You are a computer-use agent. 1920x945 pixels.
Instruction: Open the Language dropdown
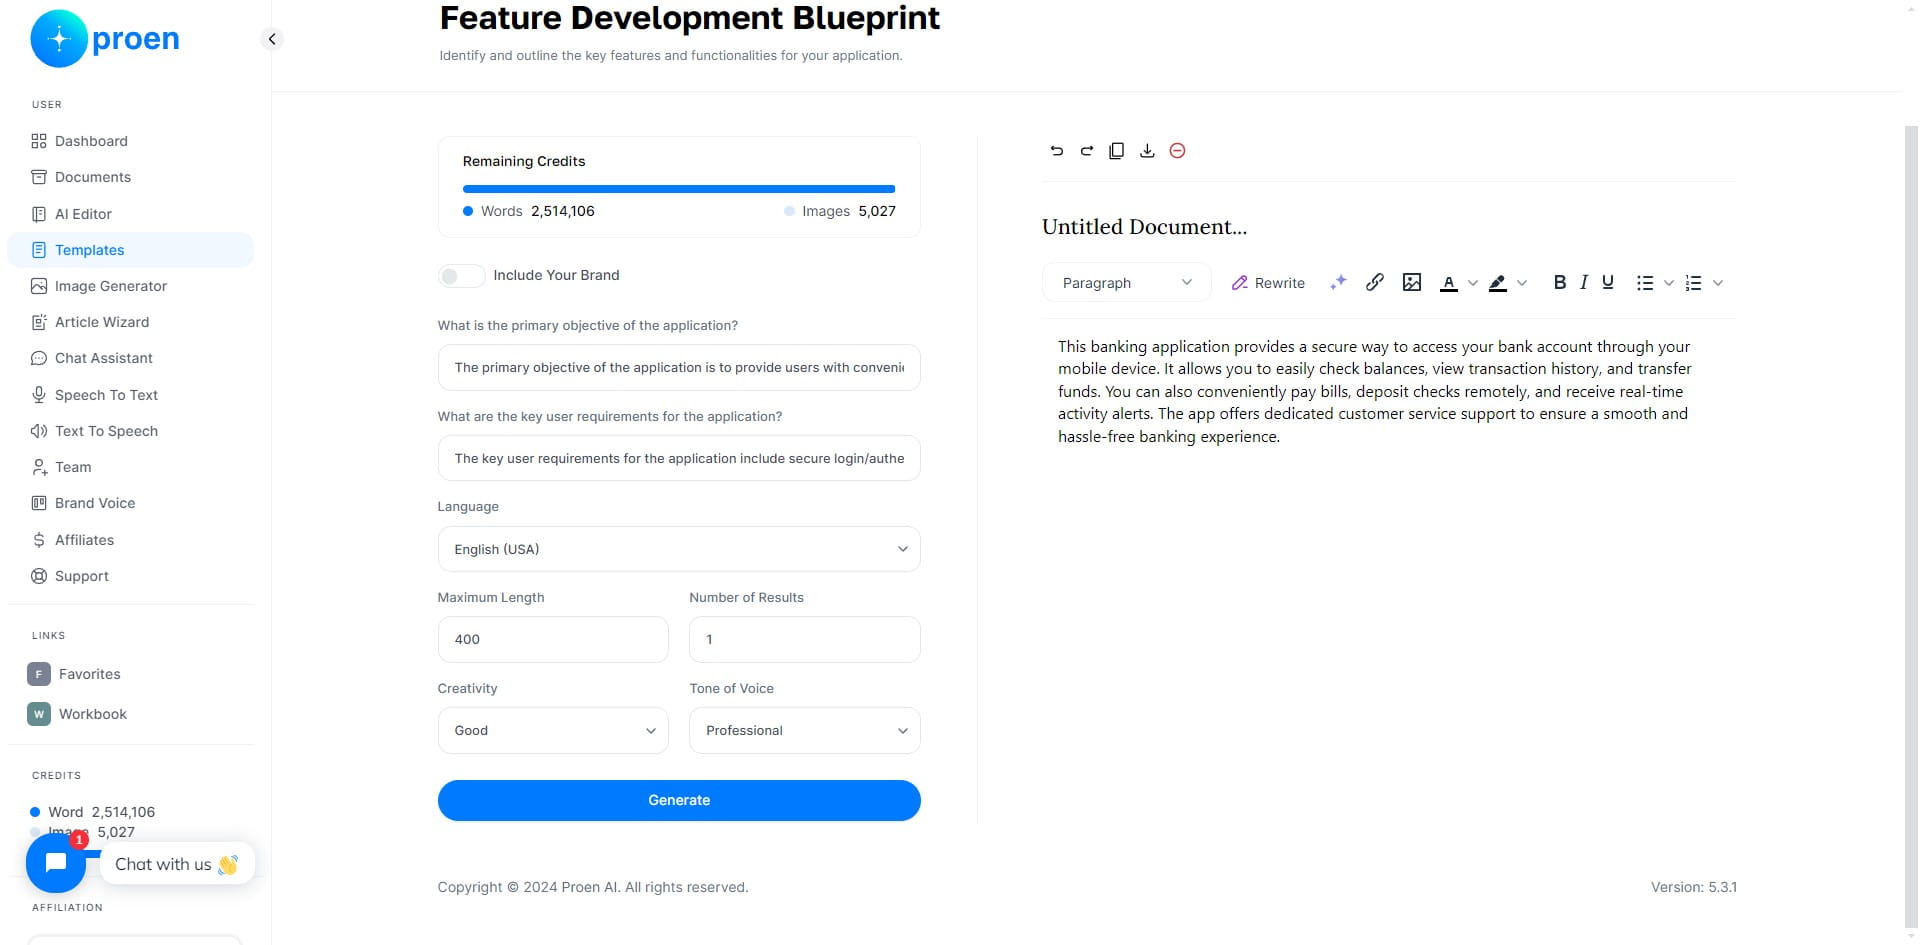pos(679,549)
